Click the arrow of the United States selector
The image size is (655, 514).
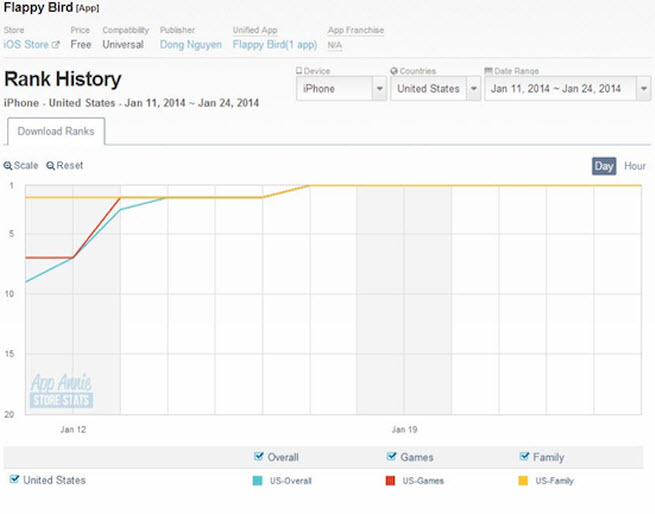(x=473, y=88)
